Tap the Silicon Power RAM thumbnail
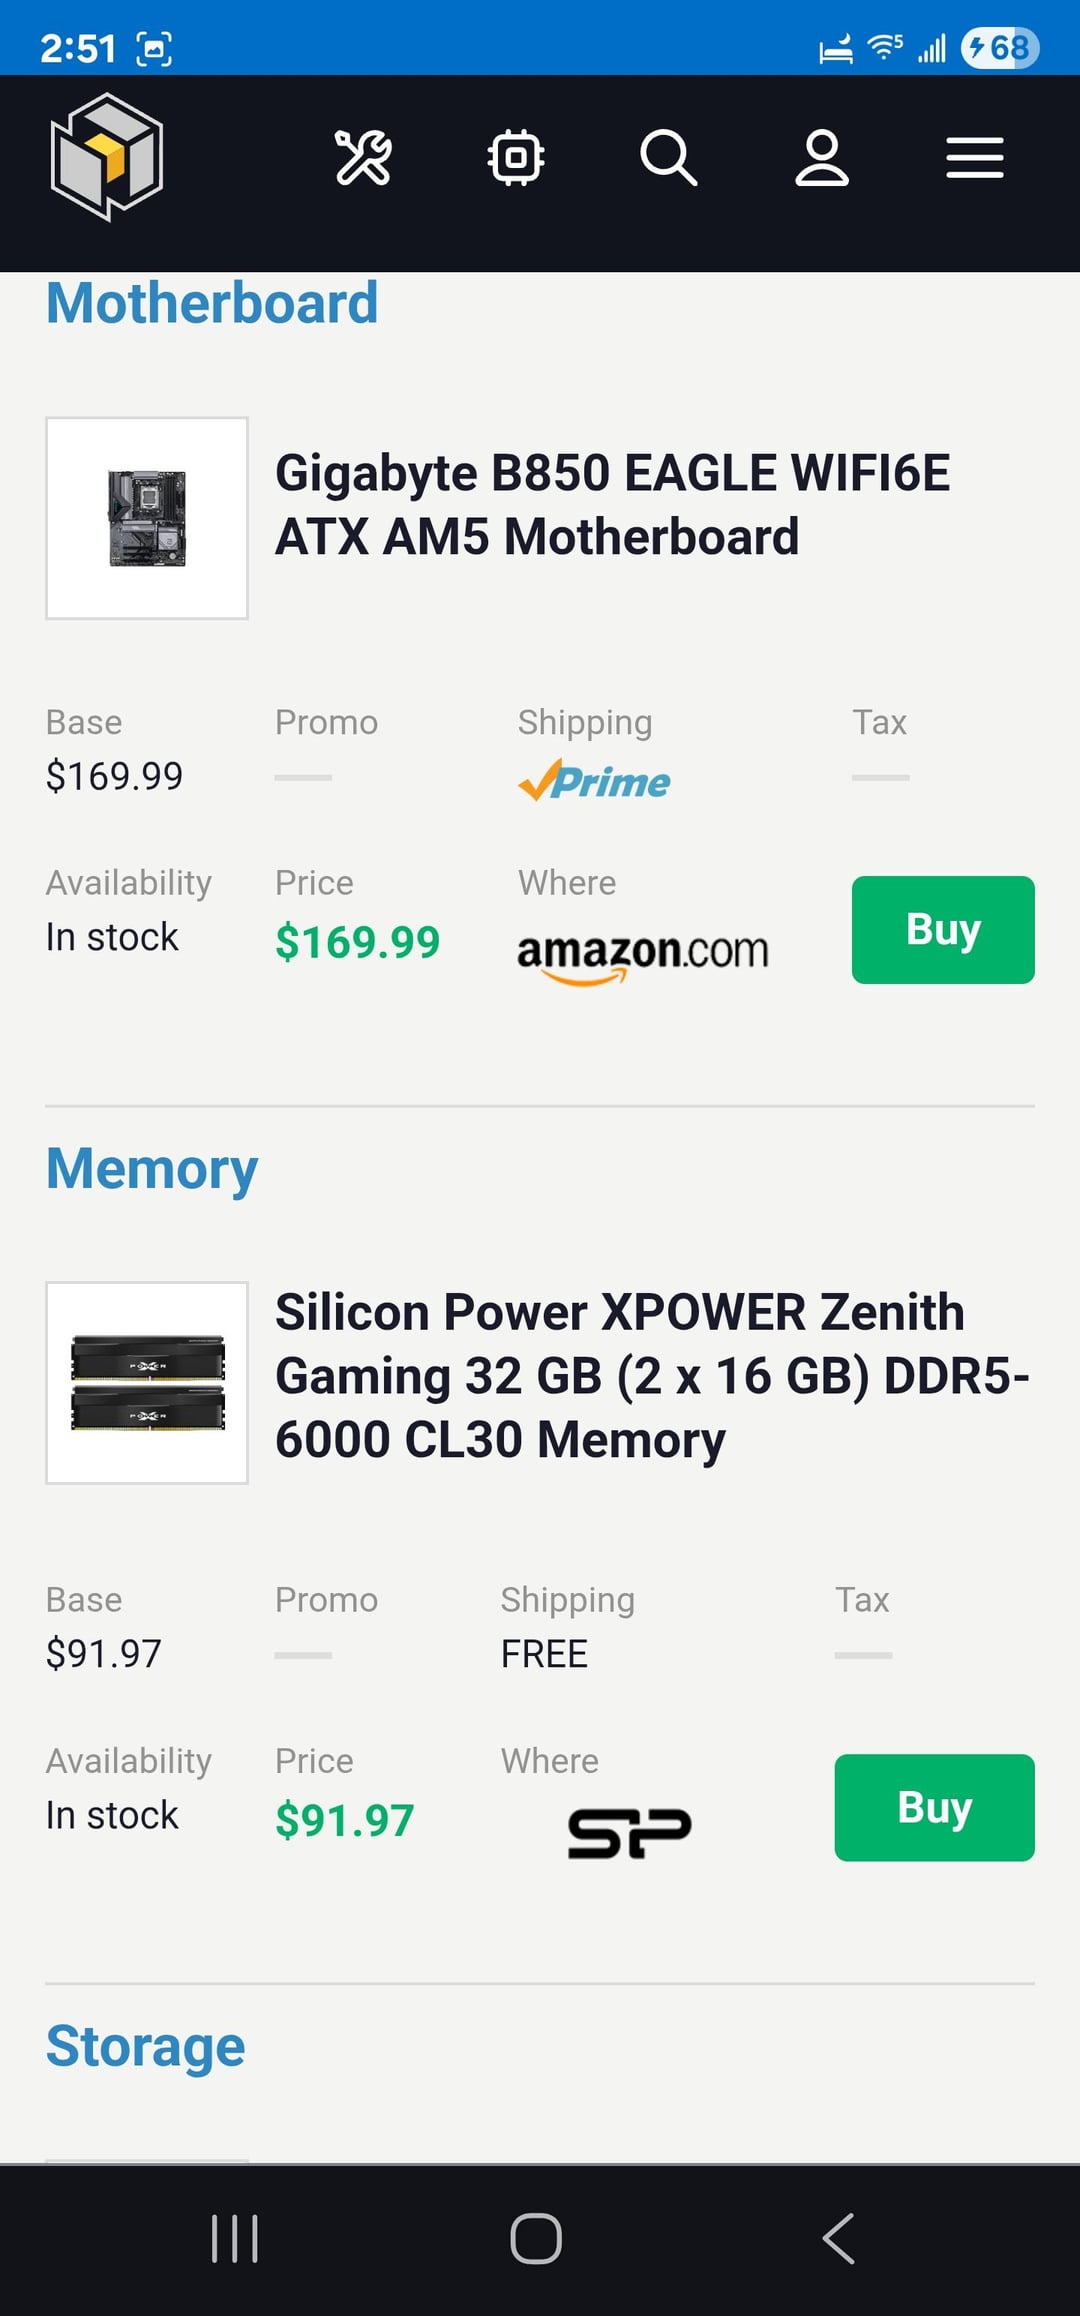1080x2316 pixels. [147, 1383]
